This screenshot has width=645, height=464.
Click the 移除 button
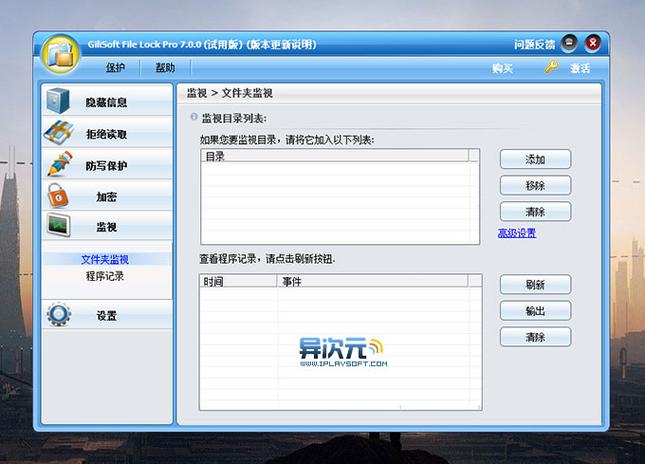535,186
